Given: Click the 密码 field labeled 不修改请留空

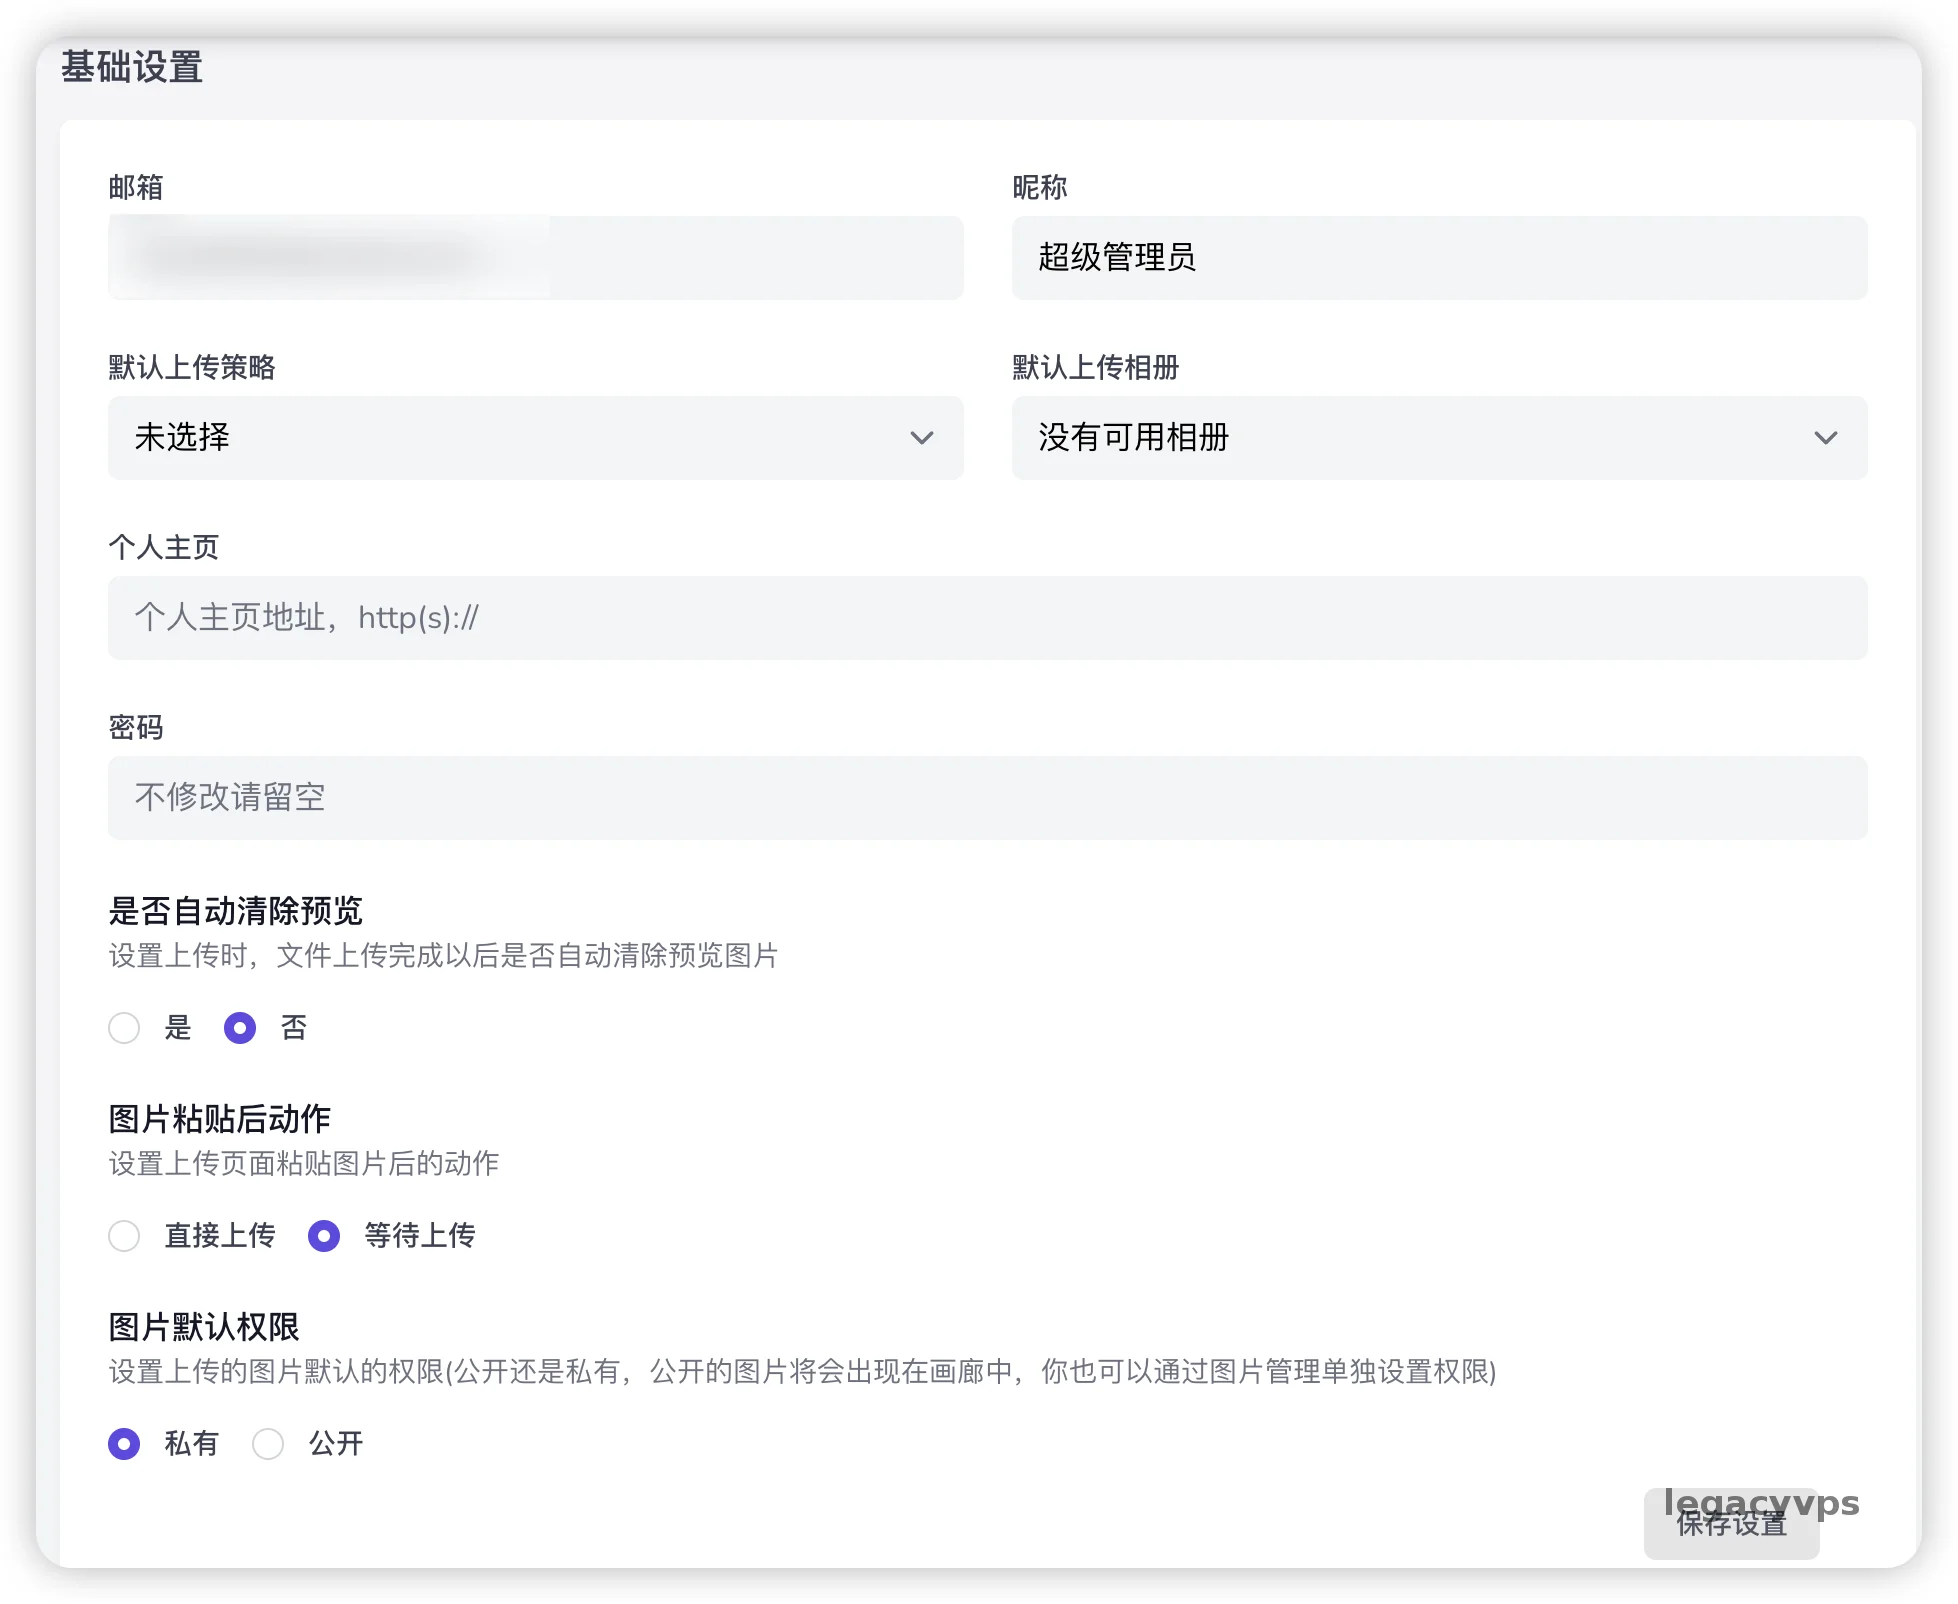Looking at the screenshot, I should [x=987, y=797].
